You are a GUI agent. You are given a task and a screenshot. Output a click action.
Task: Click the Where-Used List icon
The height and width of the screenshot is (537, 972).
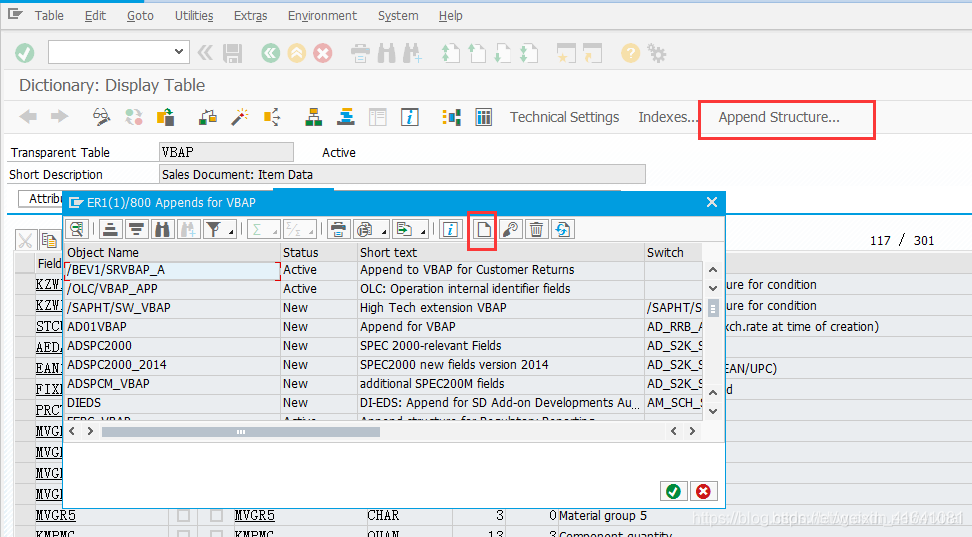pyautogui.click(x=272, y=117)
